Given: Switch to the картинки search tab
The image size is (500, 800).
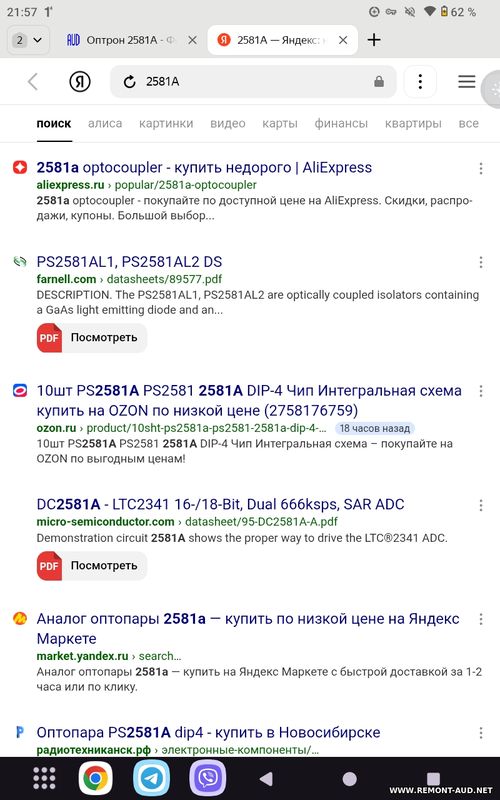Looking at the screenshot, I should click(166, 123).
